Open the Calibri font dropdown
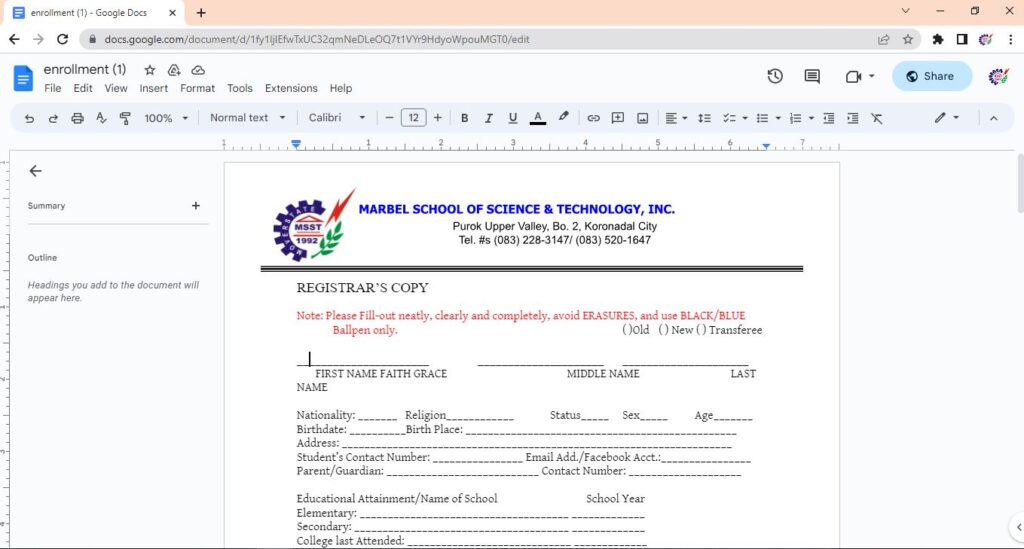The height and width of the screenshot is (549, 1024). 336,118
